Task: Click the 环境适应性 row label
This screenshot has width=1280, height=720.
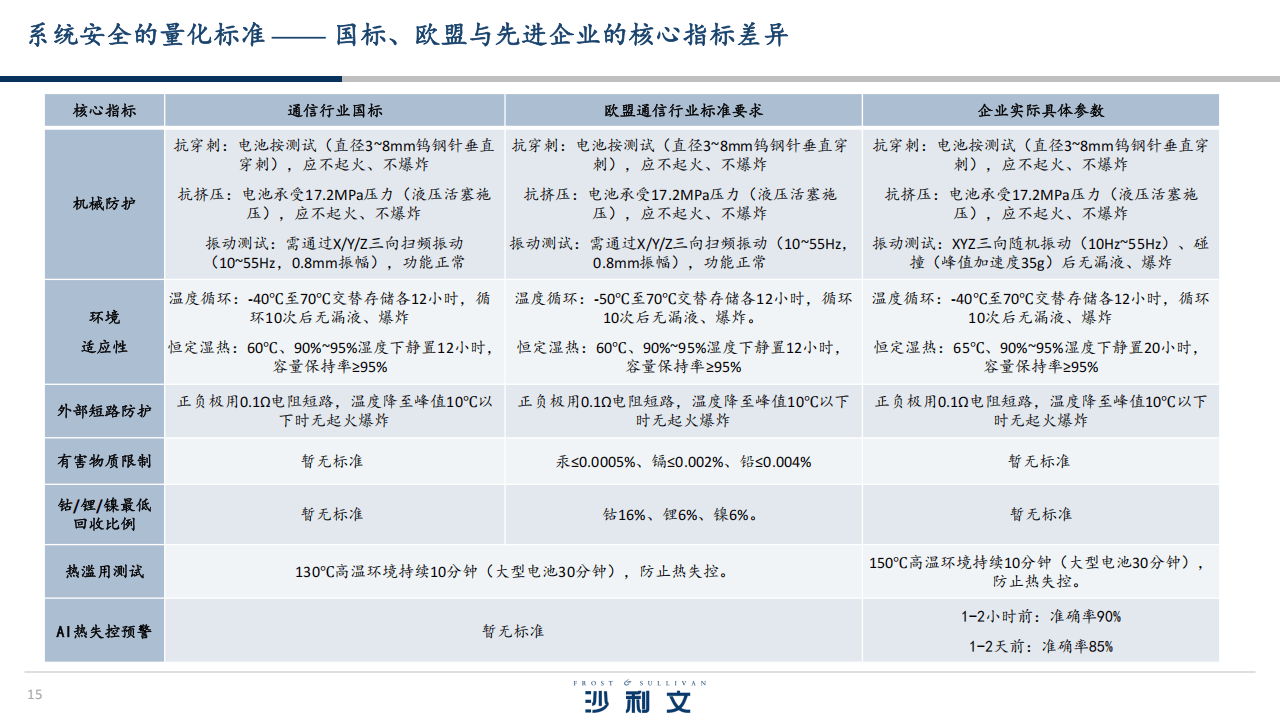Action: (x=104, y=332)
